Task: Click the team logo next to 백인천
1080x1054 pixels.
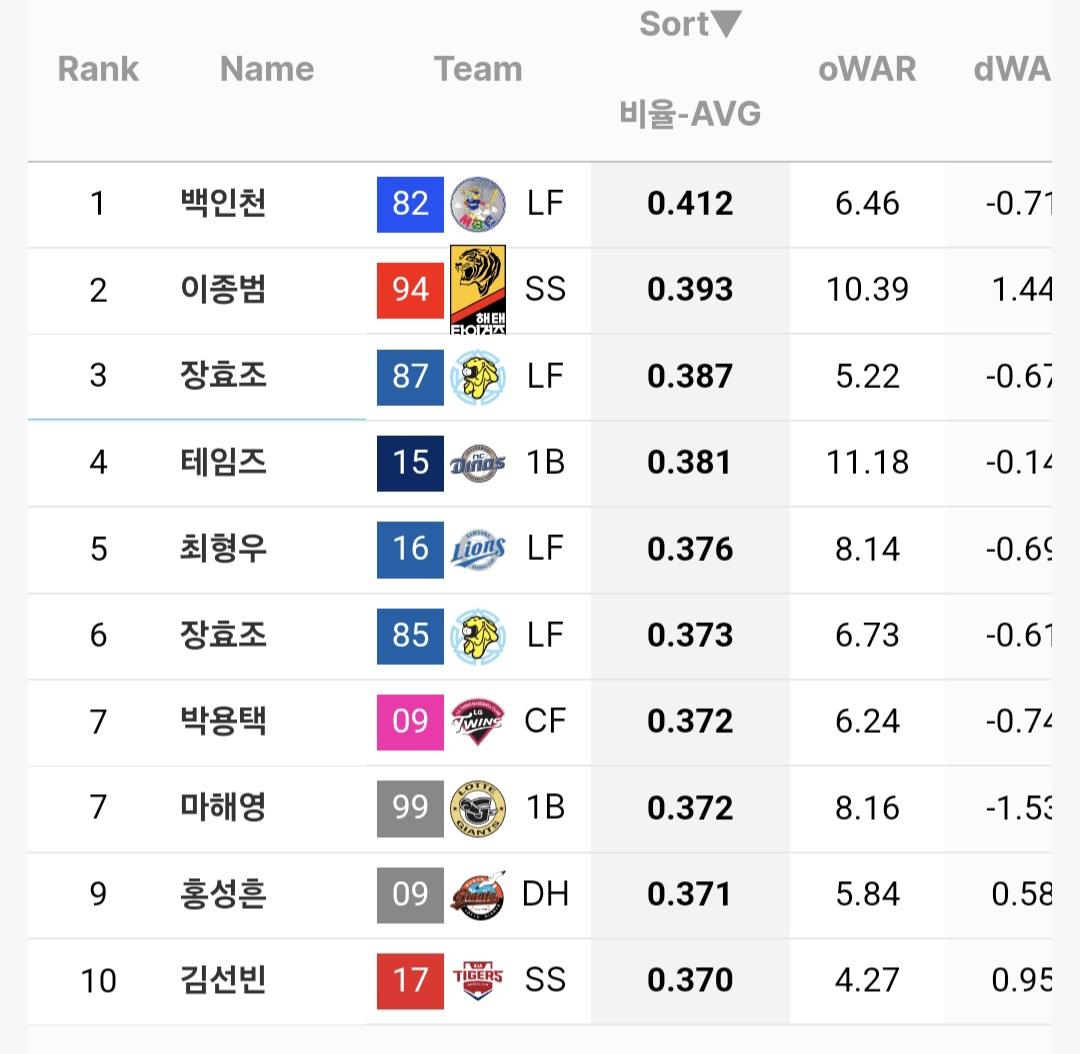Action: coord(478,204)
